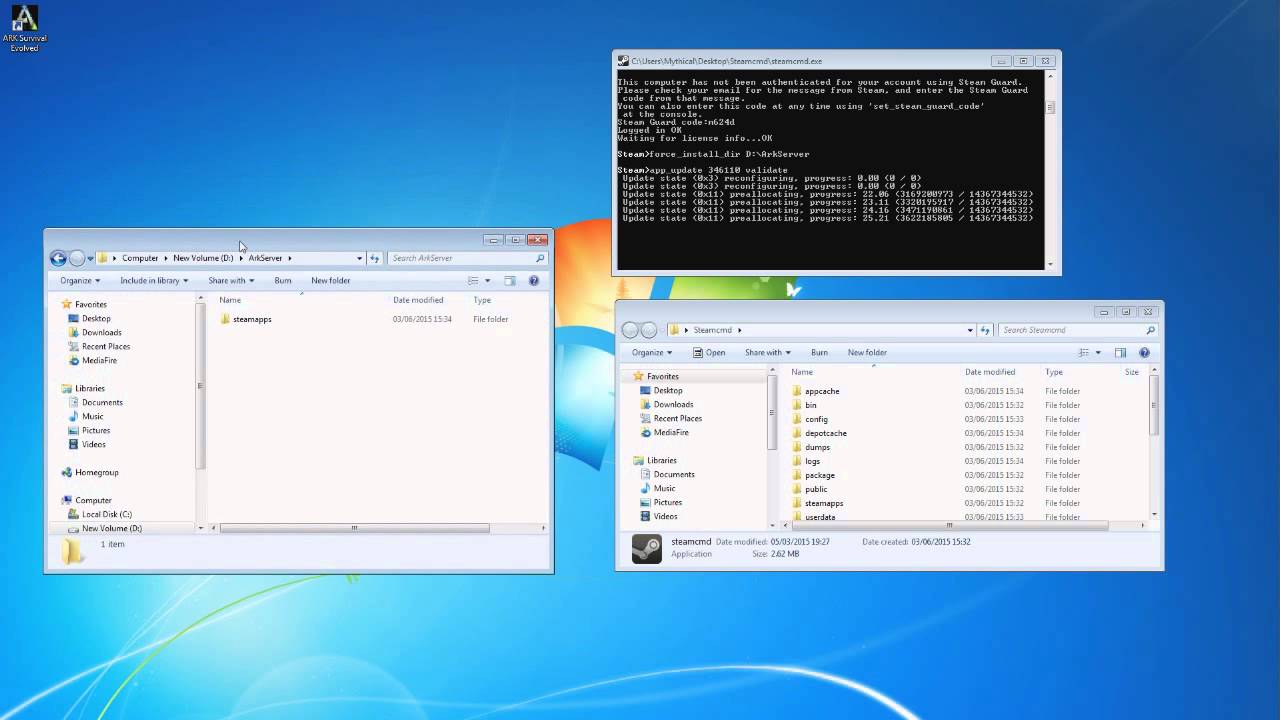
Task: Open Include in library dropdown in ArkServer
Action: pyautogui.click(x=154, y=281)
